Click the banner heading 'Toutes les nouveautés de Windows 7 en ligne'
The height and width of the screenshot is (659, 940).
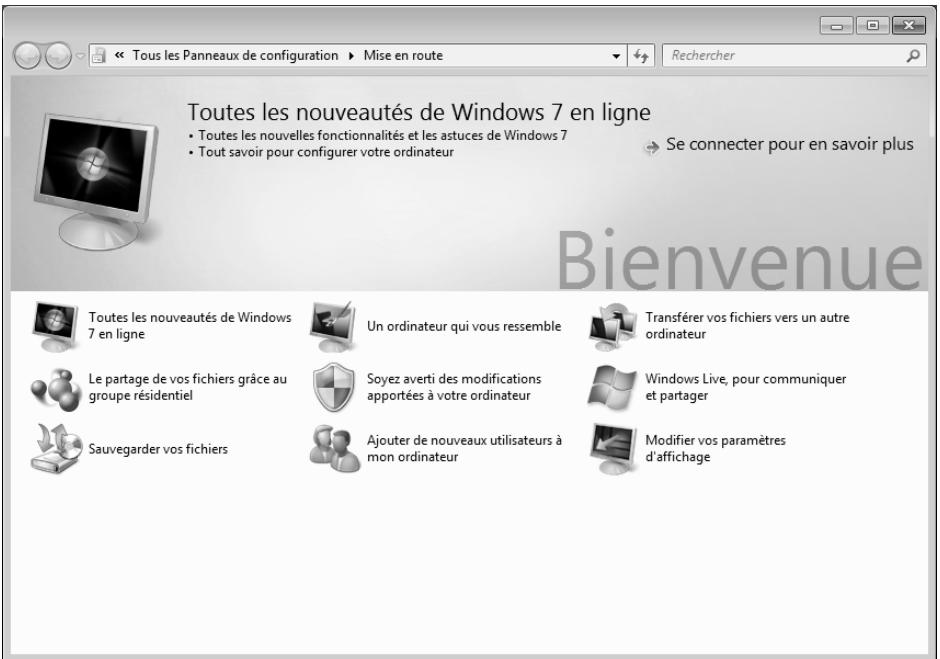coord(419,112)
